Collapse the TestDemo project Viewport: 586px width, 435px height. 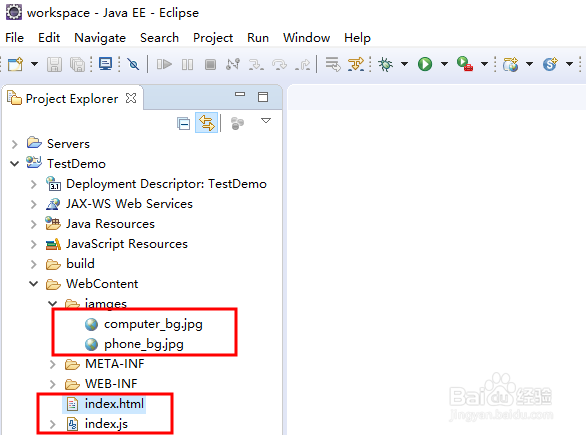(x=15, y=164)
